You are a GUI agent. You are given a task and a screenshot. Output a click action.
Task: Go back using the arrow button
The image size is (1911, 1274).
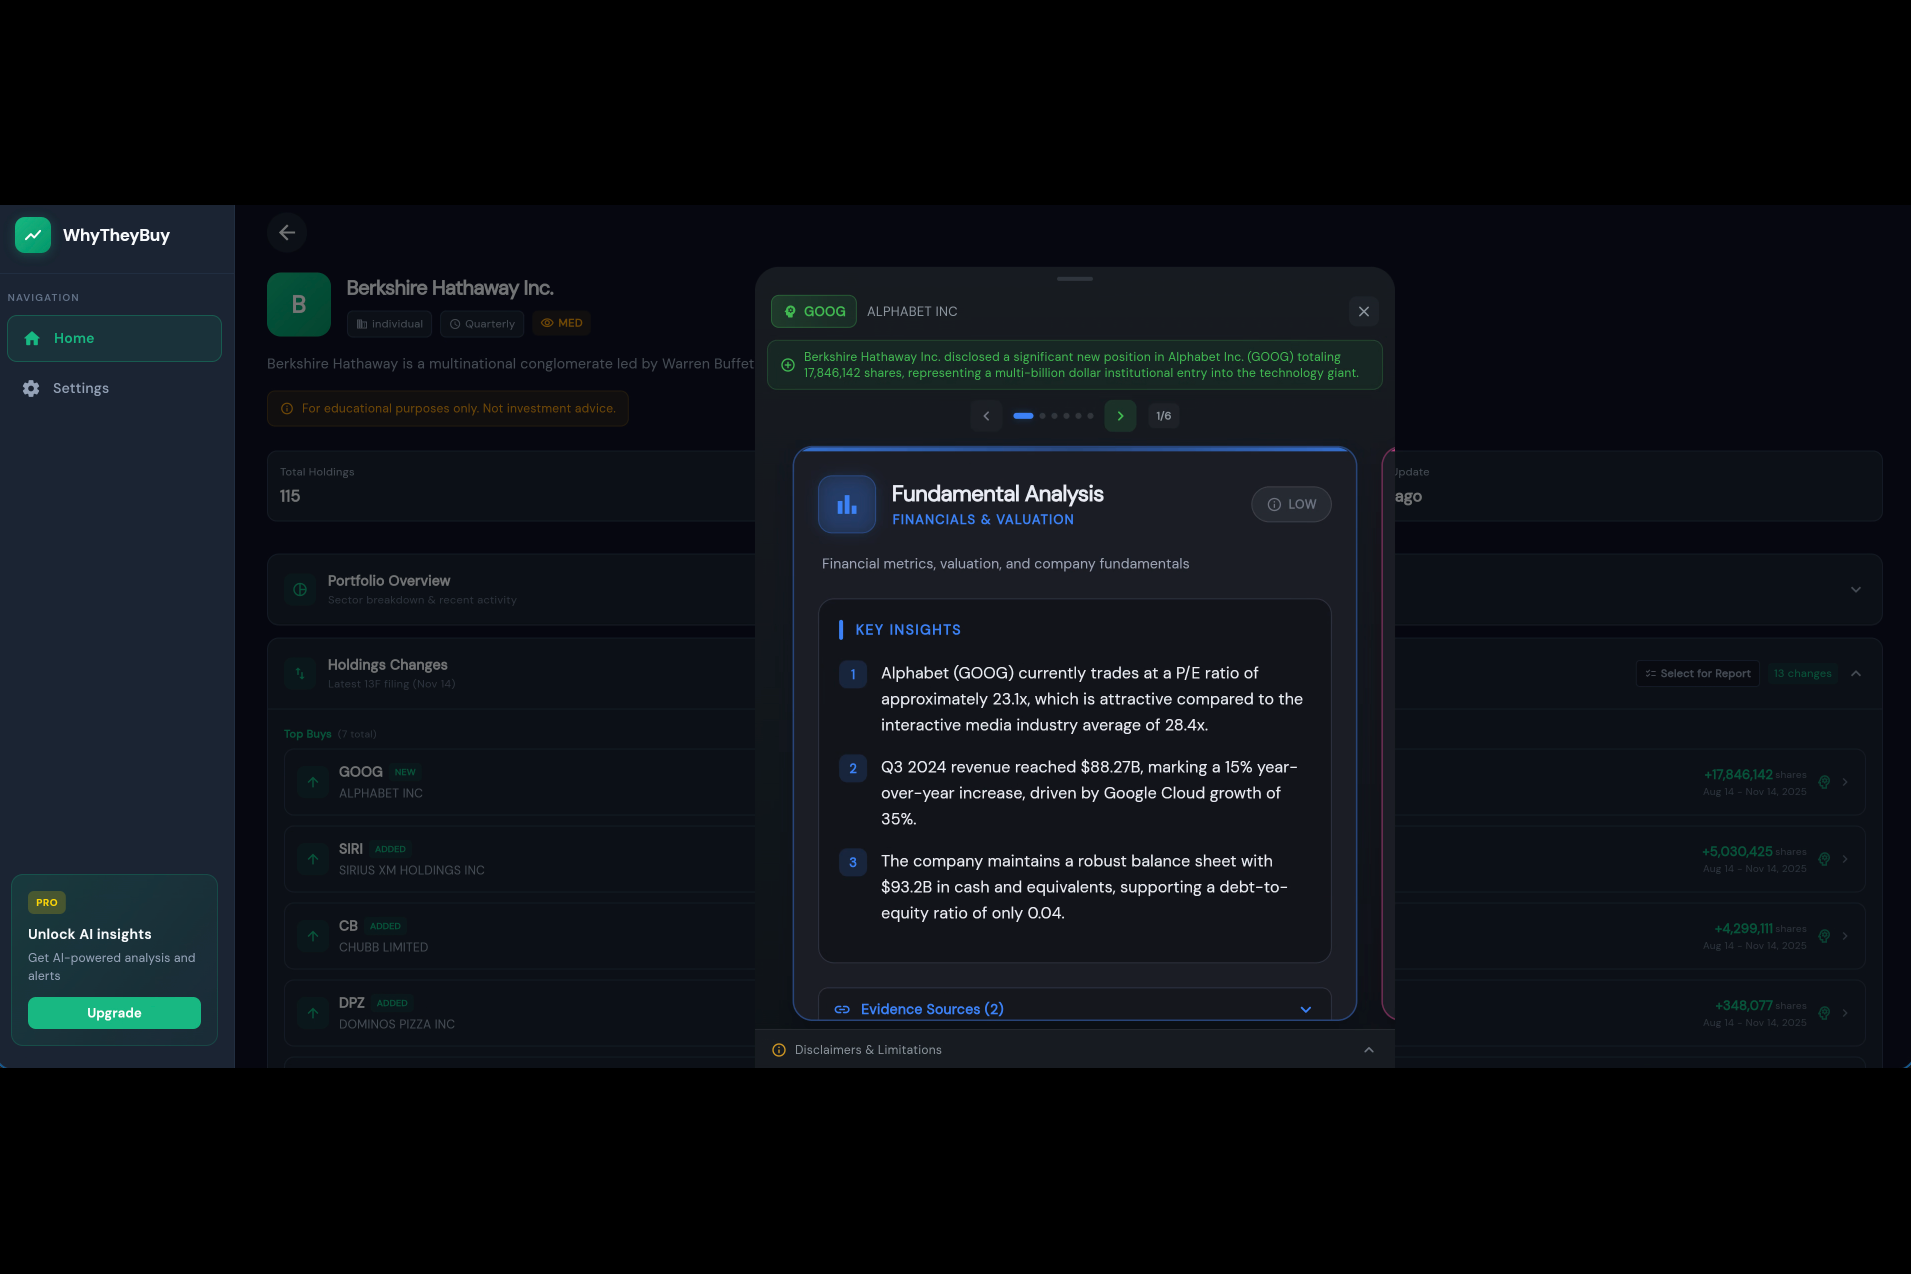click(287, 233)
